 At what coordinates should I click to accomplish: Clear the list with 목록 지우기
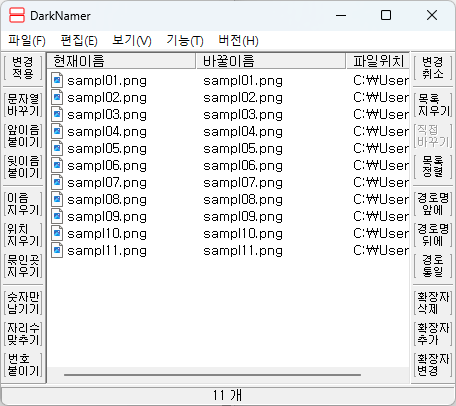pos(433,105)
